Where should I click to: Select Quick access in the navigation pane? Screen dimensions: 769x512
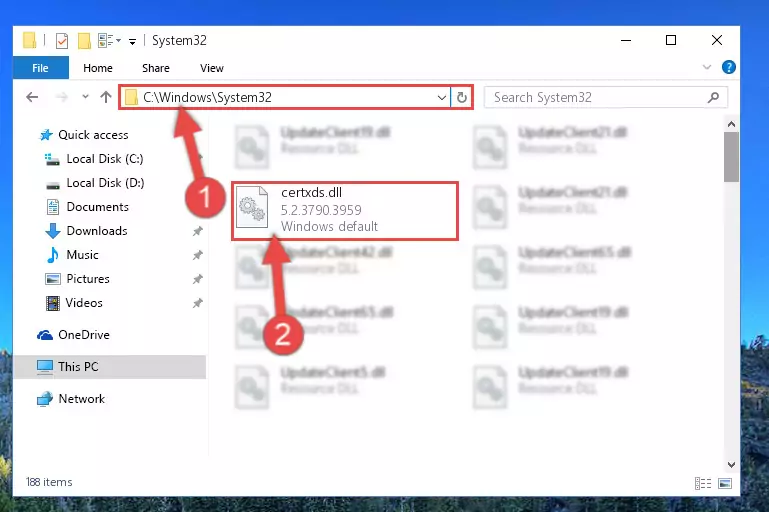point(93,135)
